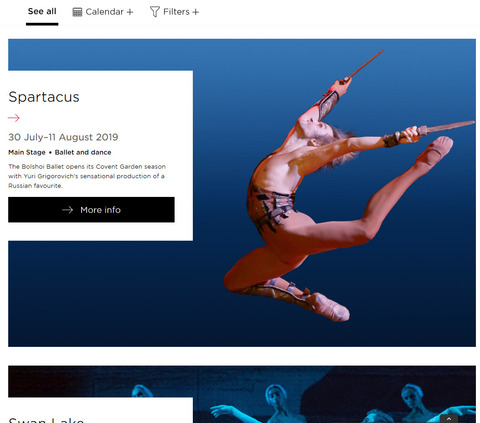
Task: Click the back-to-top chevron icon
Action: 449,419
